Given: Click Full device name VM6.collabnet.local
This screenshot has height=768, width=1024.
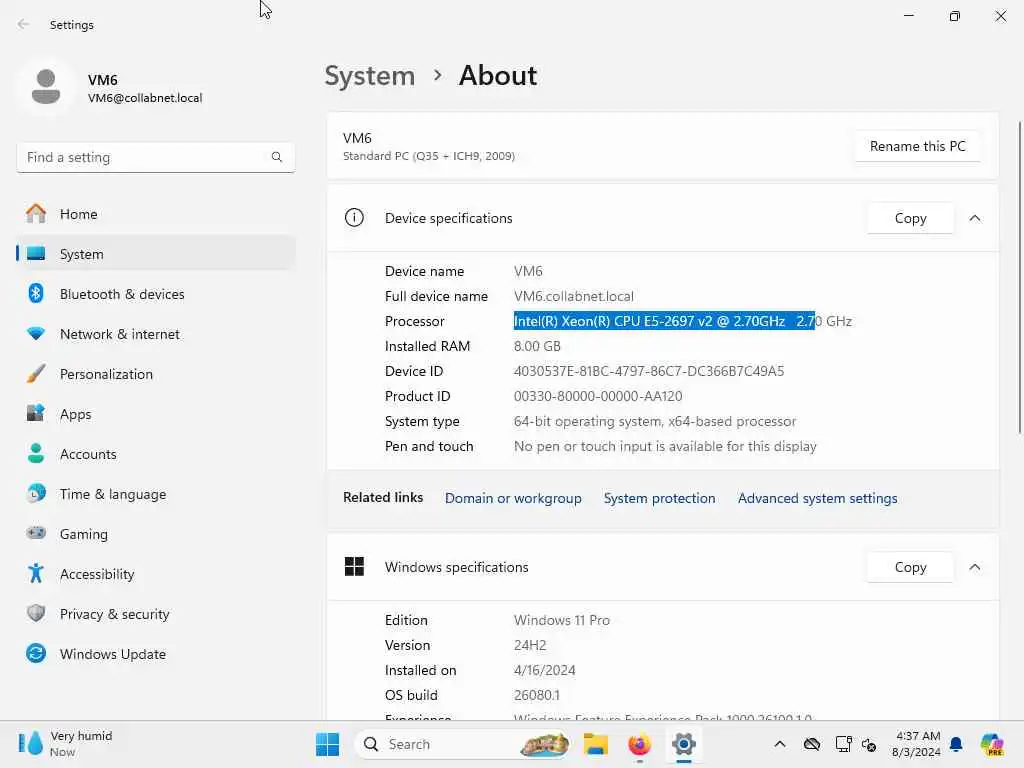Looking at the screenshot, I should pyautogui.click(x=573, y=296).
